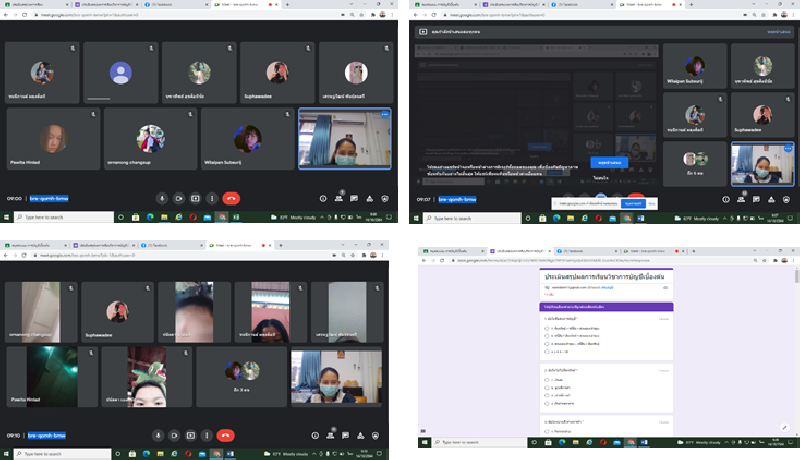Image resolution: width=800 pixels, height=460 pixels.
Task: Open self-video tile options in 09:07 Meet call
Action: click(x=787, y=148)
